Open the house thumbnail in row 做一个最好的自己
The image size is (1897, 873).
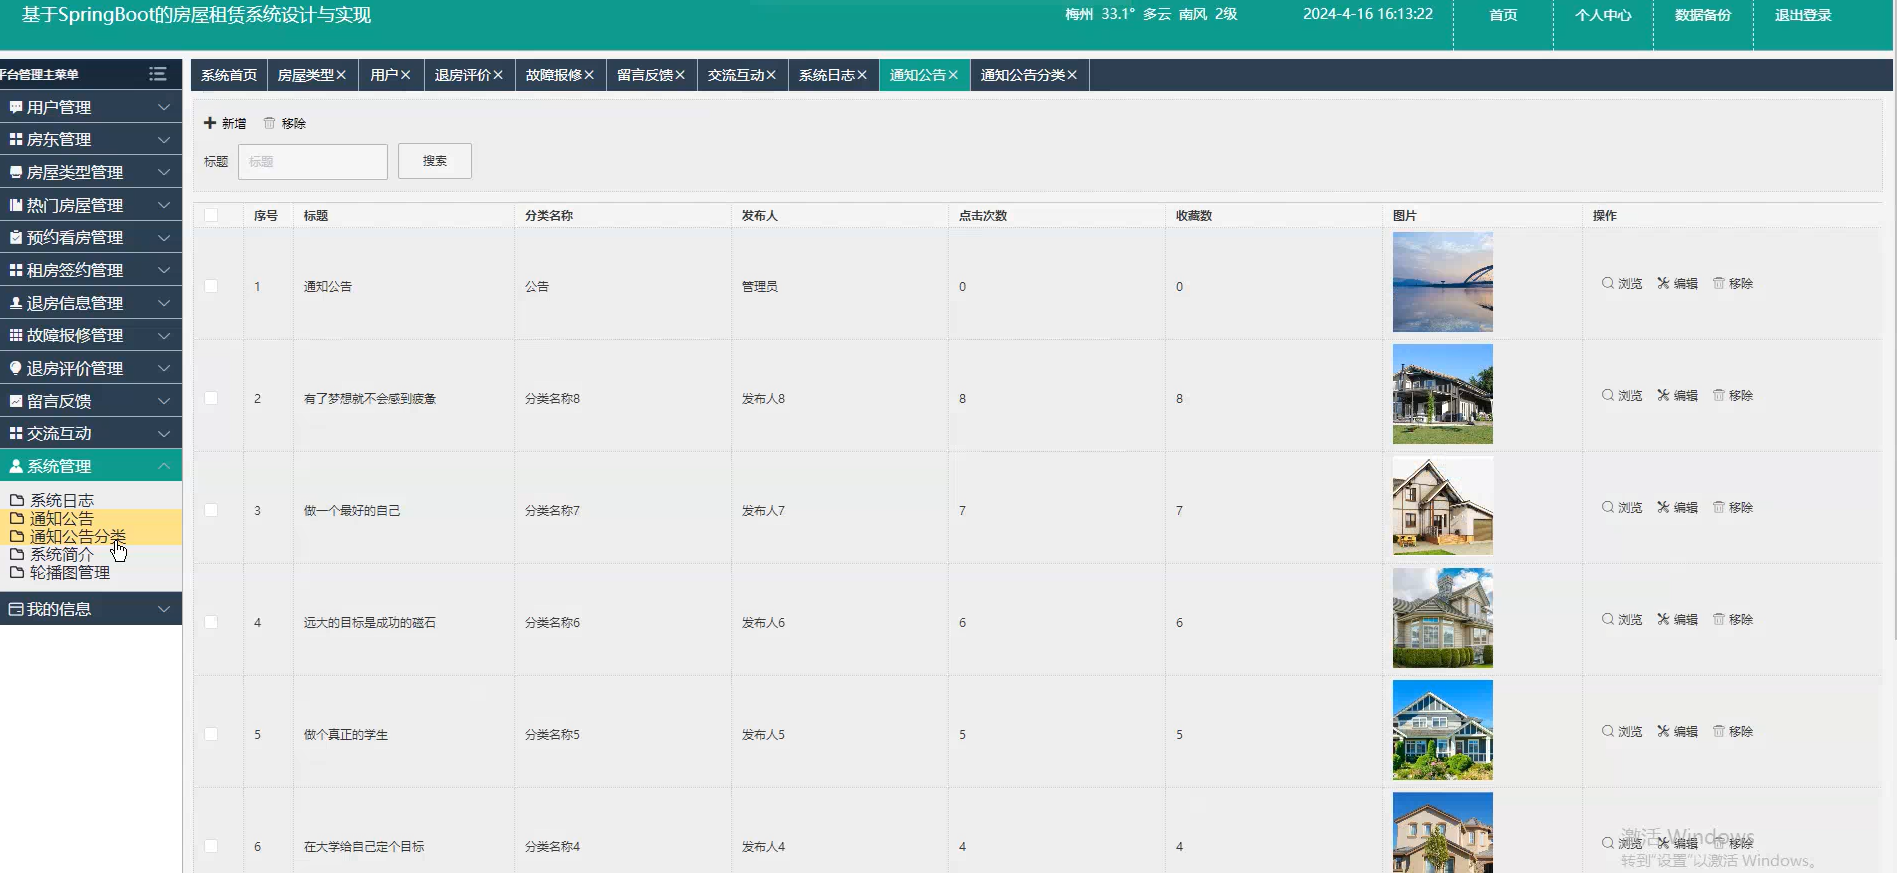[x=1443, y=506]
